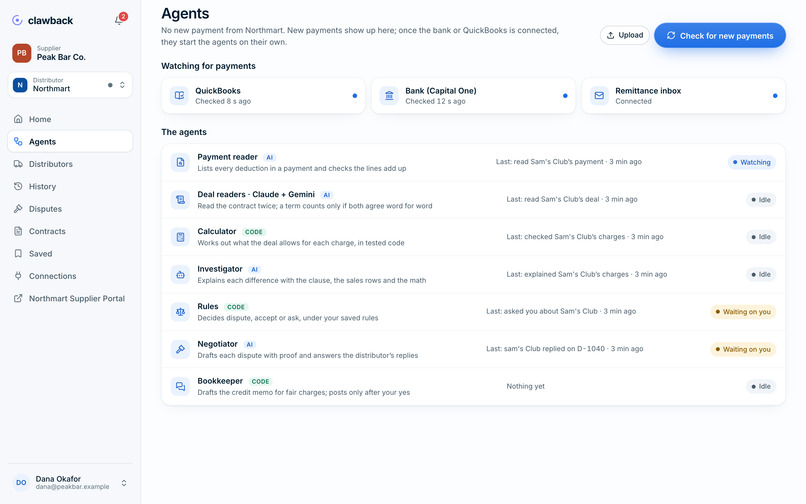Click Waiting on you for Rules
The height and width of the screenshot is (504, 806).
743,312
